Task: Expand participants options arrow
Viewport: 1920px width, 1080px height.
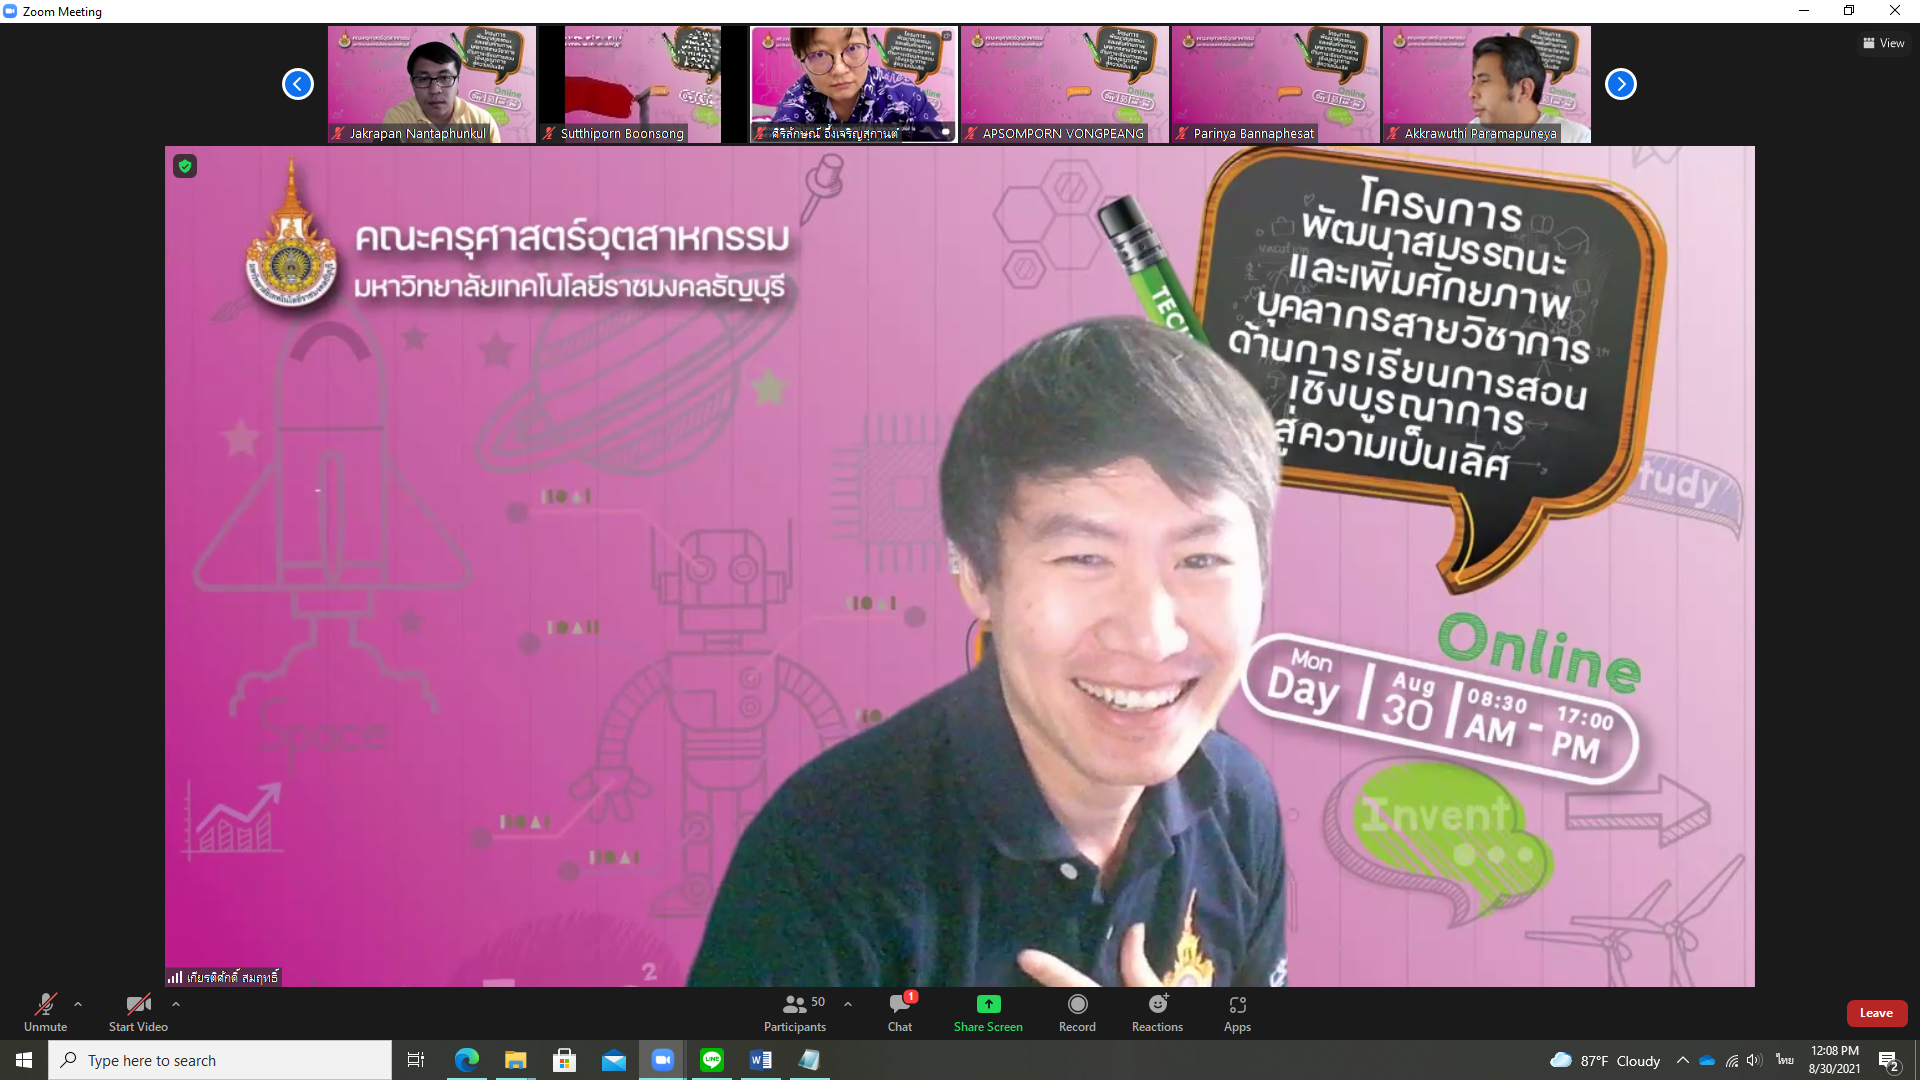Action: pyautogui.click(x=848, y=1004)
